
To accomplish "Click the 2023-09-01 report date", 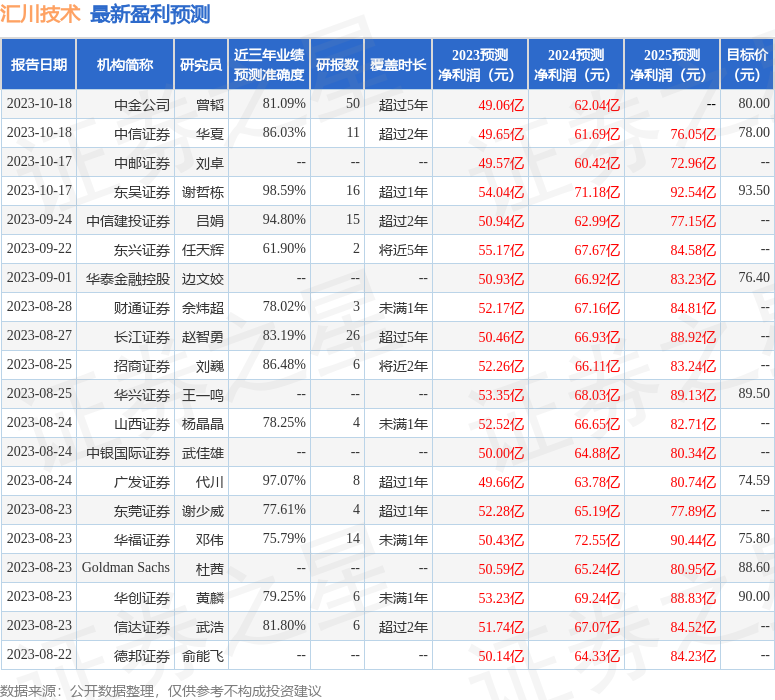I will (x=39, y=277).
